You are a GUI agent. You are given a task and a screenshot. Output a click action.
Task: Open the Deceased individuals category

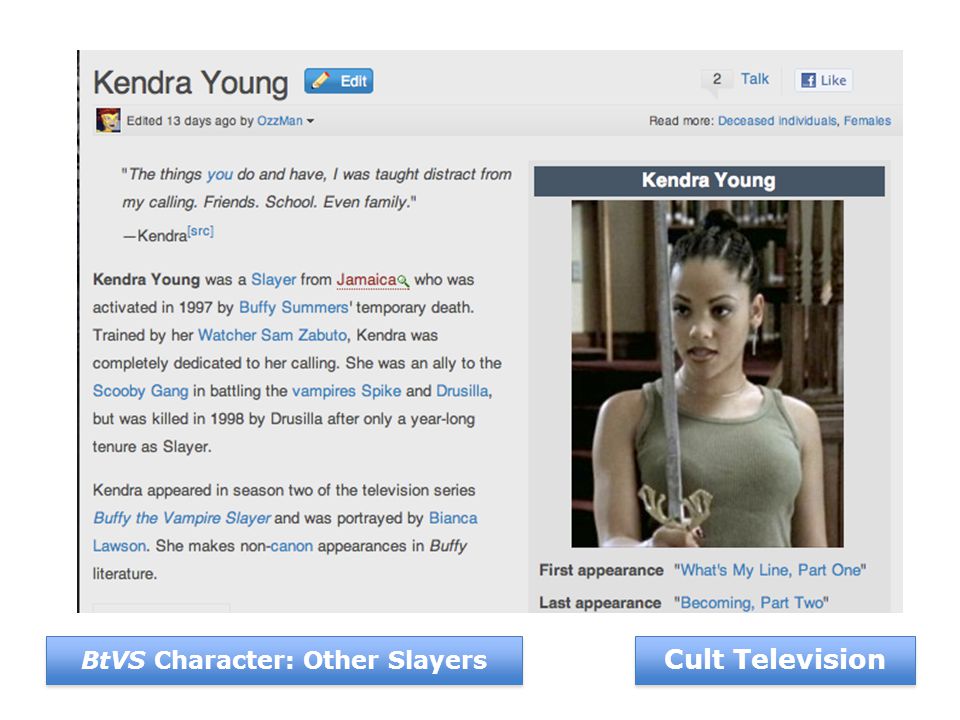pyautogui.click(x=777, y=121)
